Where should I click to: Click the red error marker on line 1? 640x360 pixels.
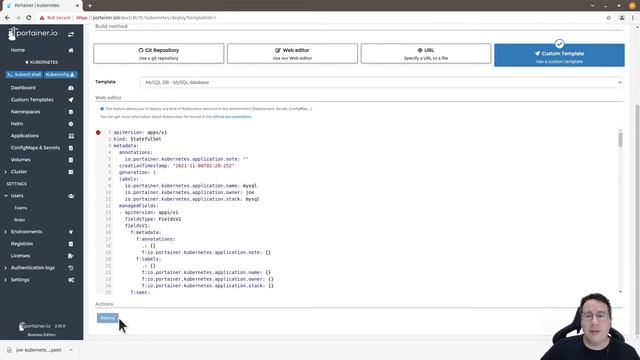click(98, 132)
